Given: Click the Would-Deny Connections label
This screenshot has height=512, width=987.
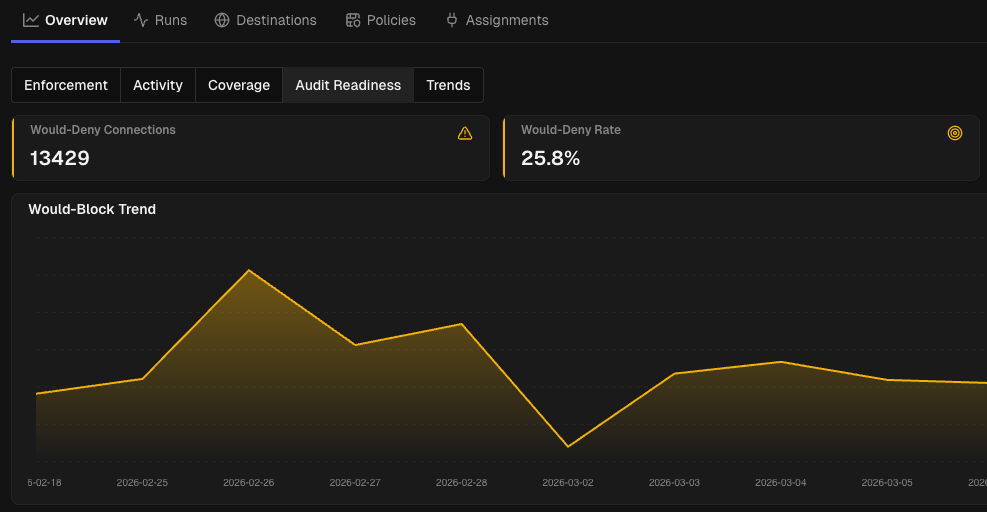Looking at the screenshot, I should tap(103, 130).
